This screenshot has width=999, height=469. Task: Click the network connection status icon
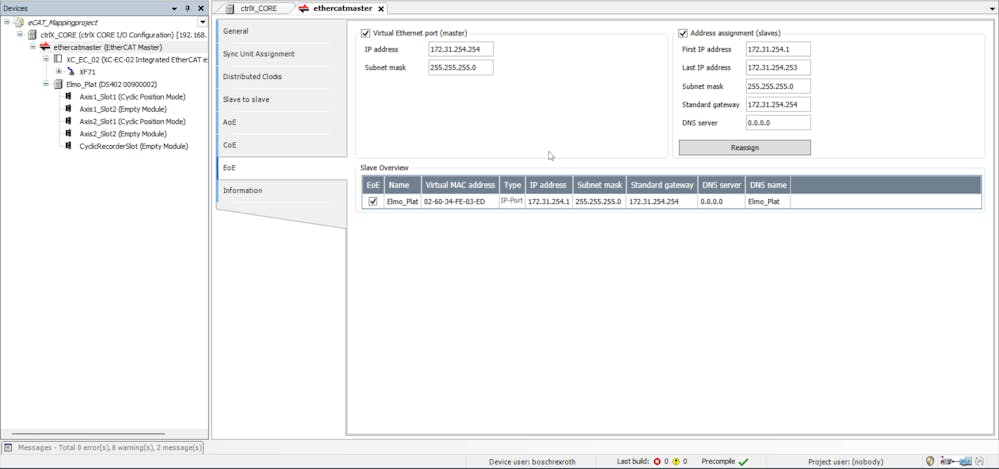coord(963,461)
